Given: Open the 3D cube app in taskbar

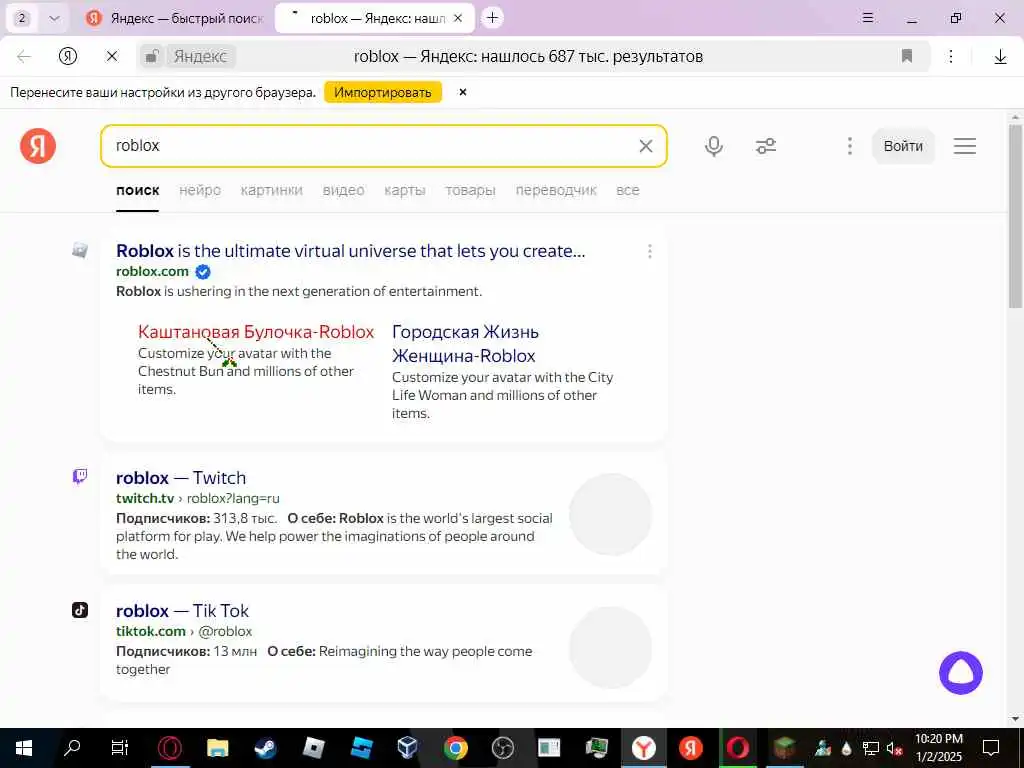Looking at the screenshot, I should pyautogui.click(x=408, y=748).
